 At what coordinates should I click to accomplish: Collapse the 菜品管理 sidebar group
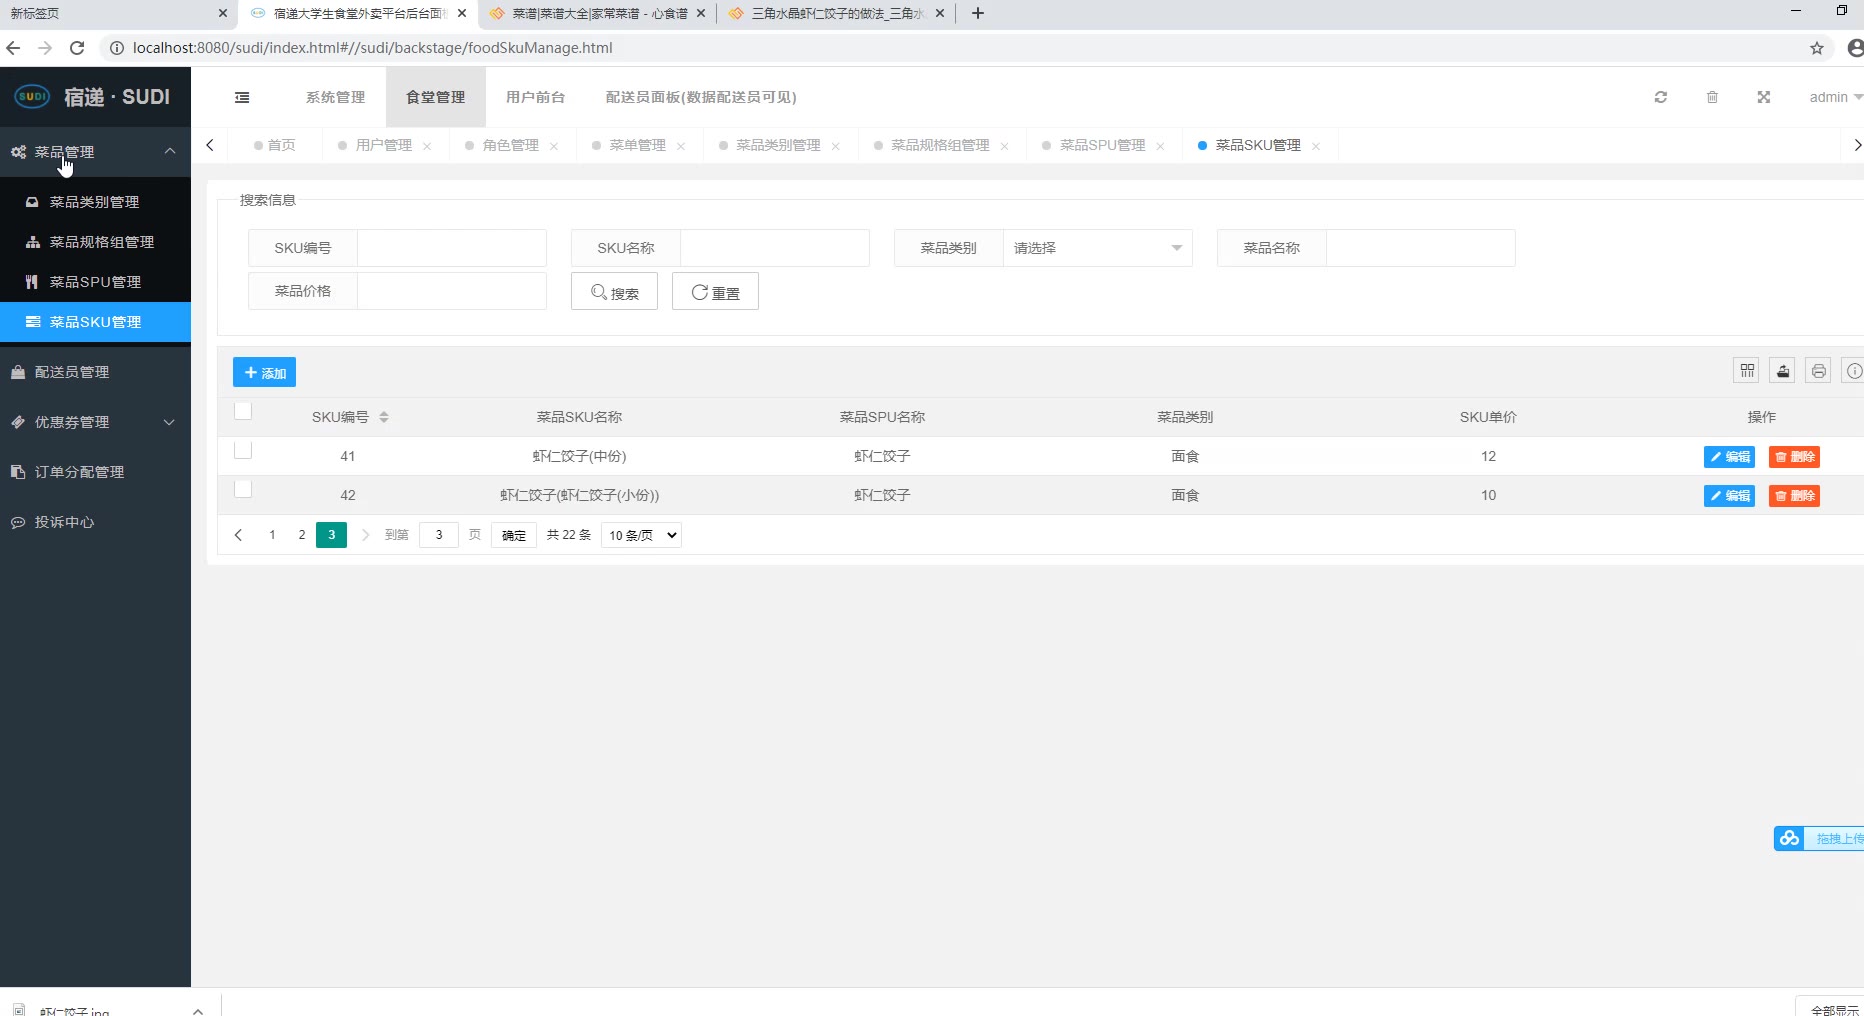(x=95, y=152)
